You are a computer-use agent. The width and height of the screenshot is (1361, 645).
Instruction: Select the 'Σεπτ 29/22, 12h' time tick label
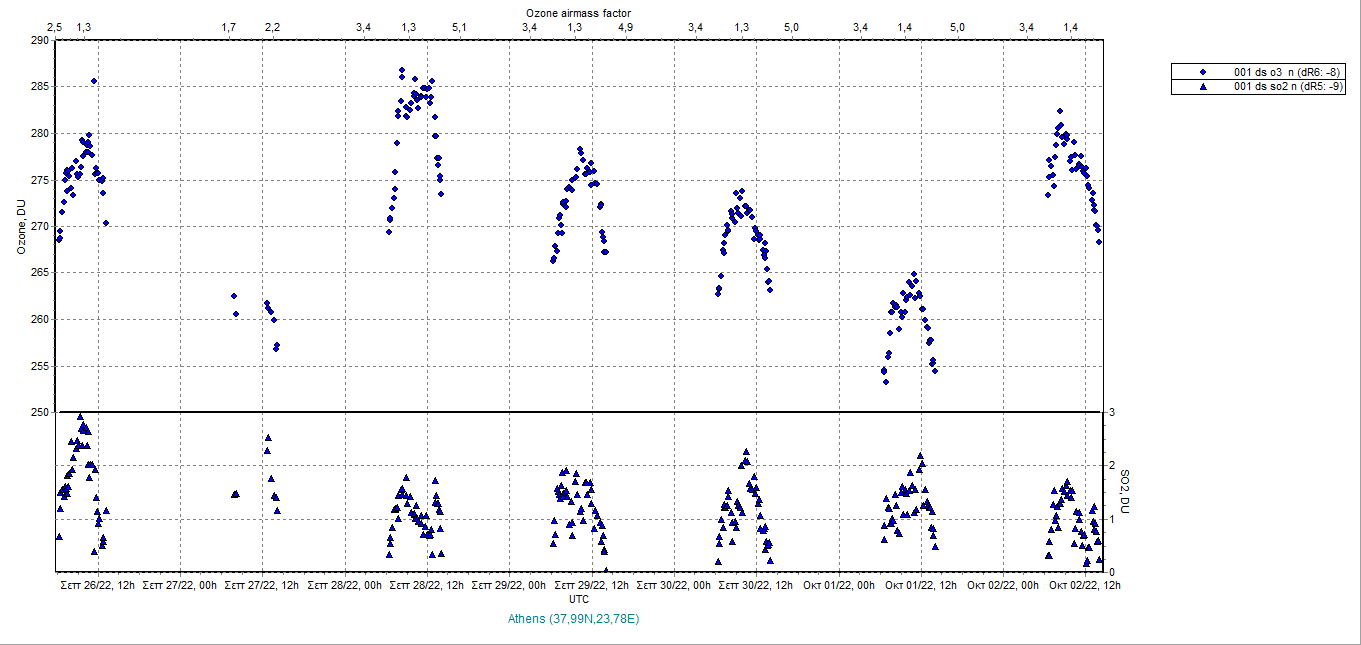[x=592, y=585]
